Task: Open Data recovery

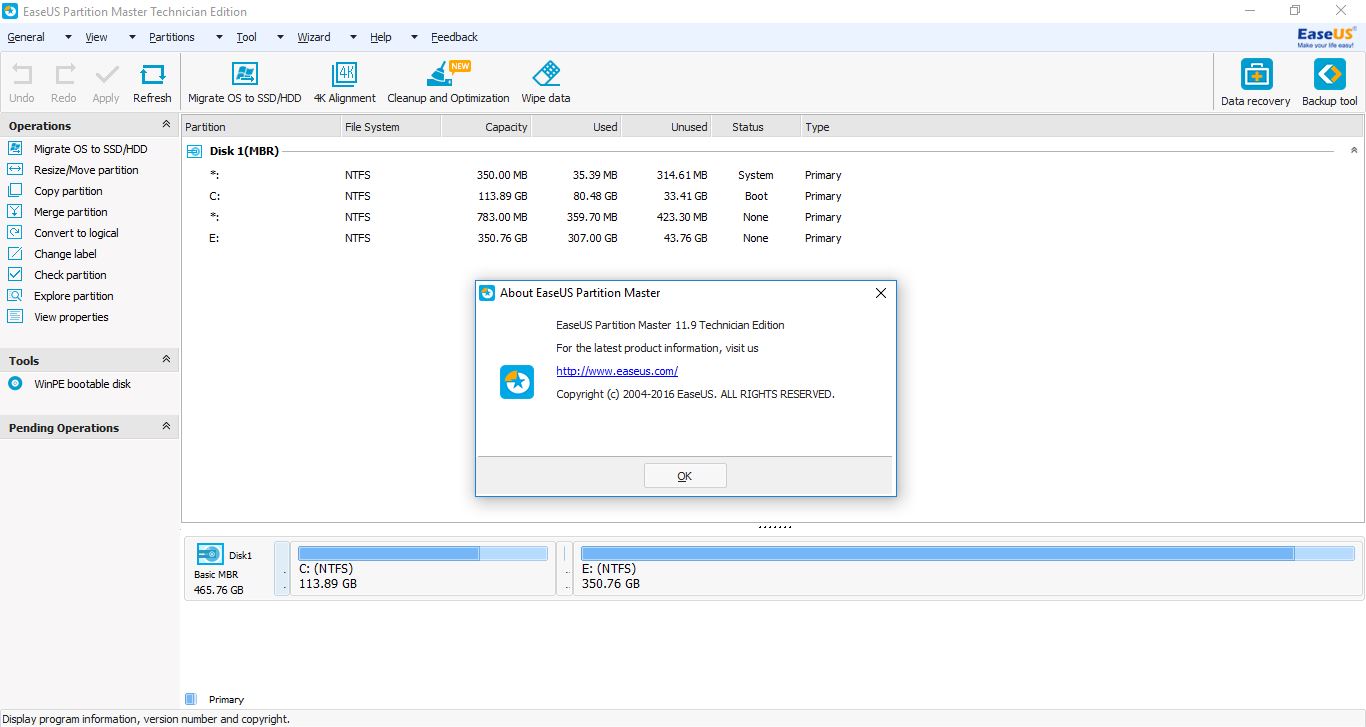Action: 1256,83
